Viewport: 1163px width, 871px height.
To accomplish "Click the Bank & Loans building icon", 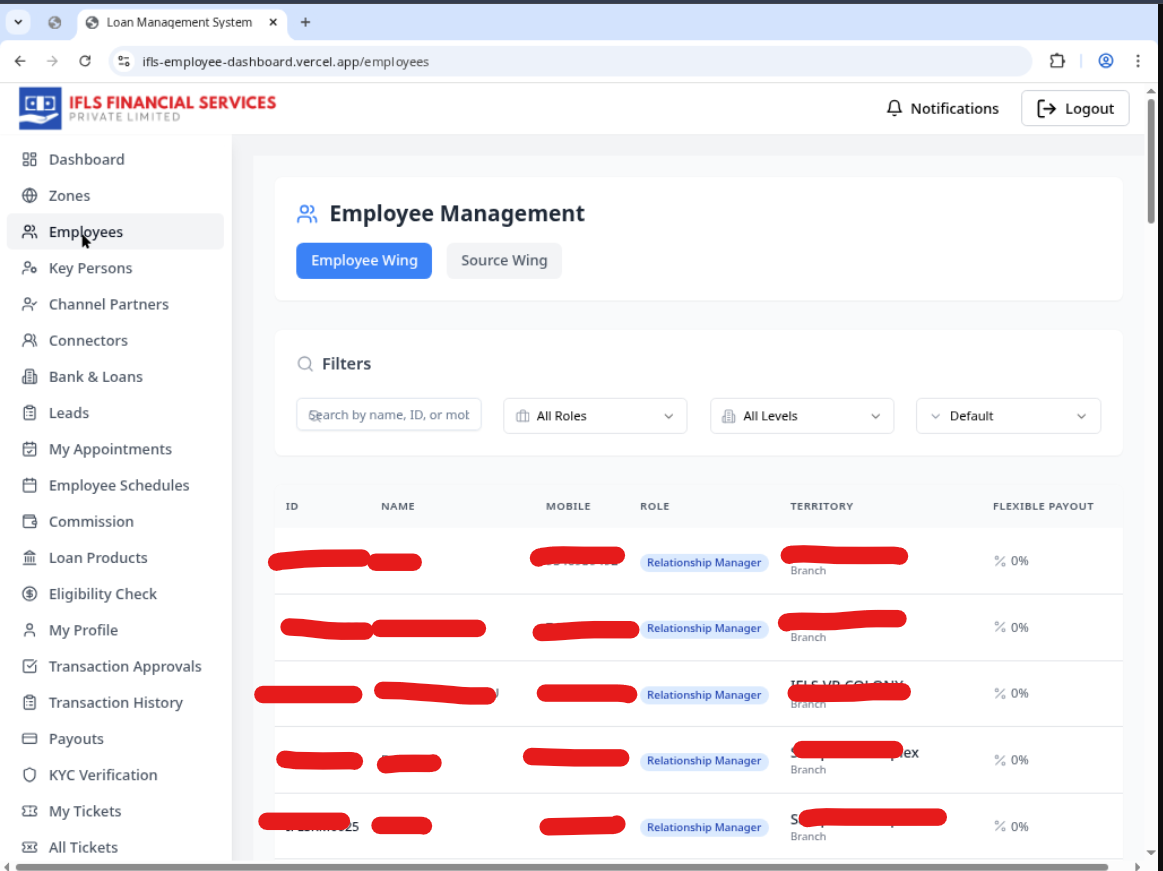I will [x=30, y=377].
